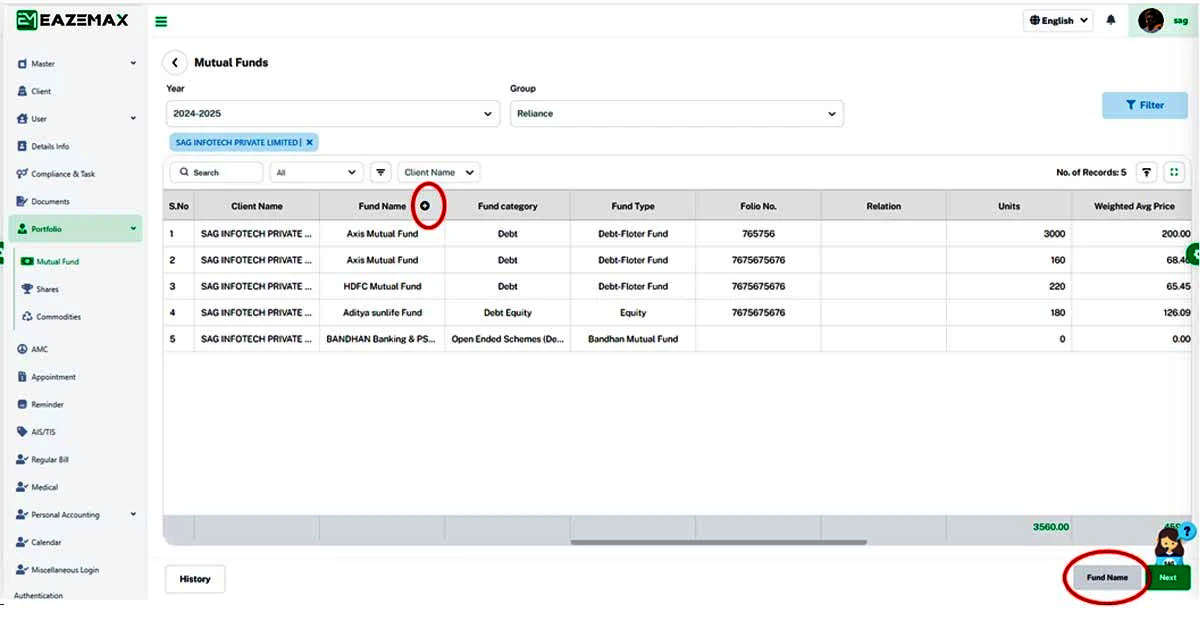Click folio number 765756
Screen dimensions: 1200x630
[758, 234]
